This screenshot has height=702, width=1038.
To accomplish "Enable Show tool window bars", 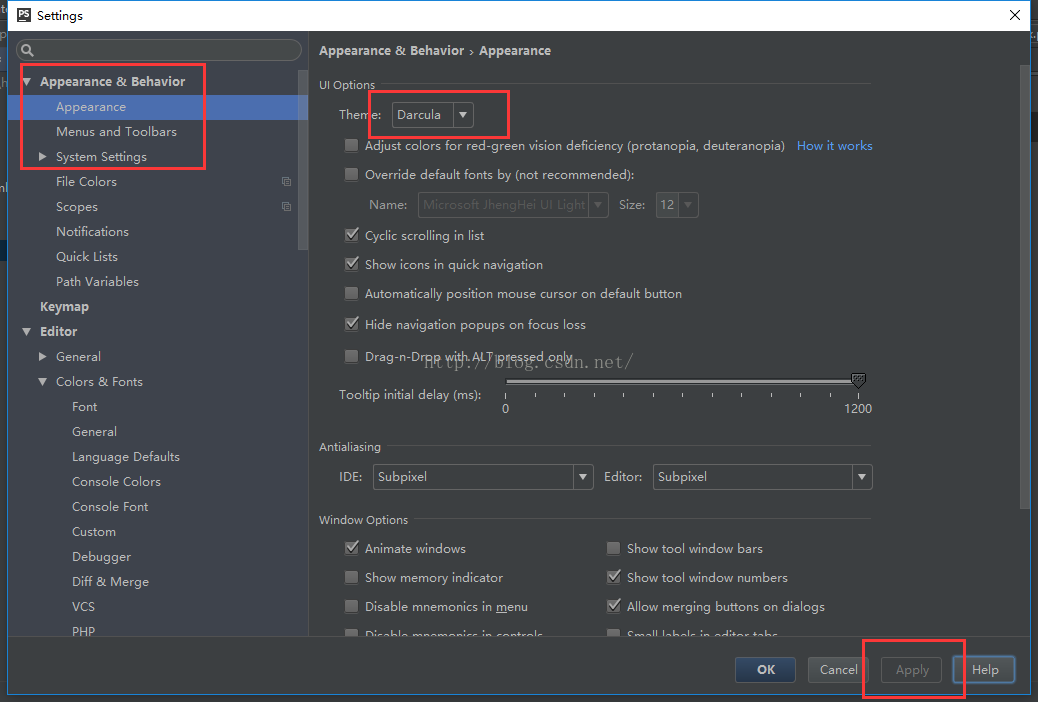I will click(x=614, y=549).
